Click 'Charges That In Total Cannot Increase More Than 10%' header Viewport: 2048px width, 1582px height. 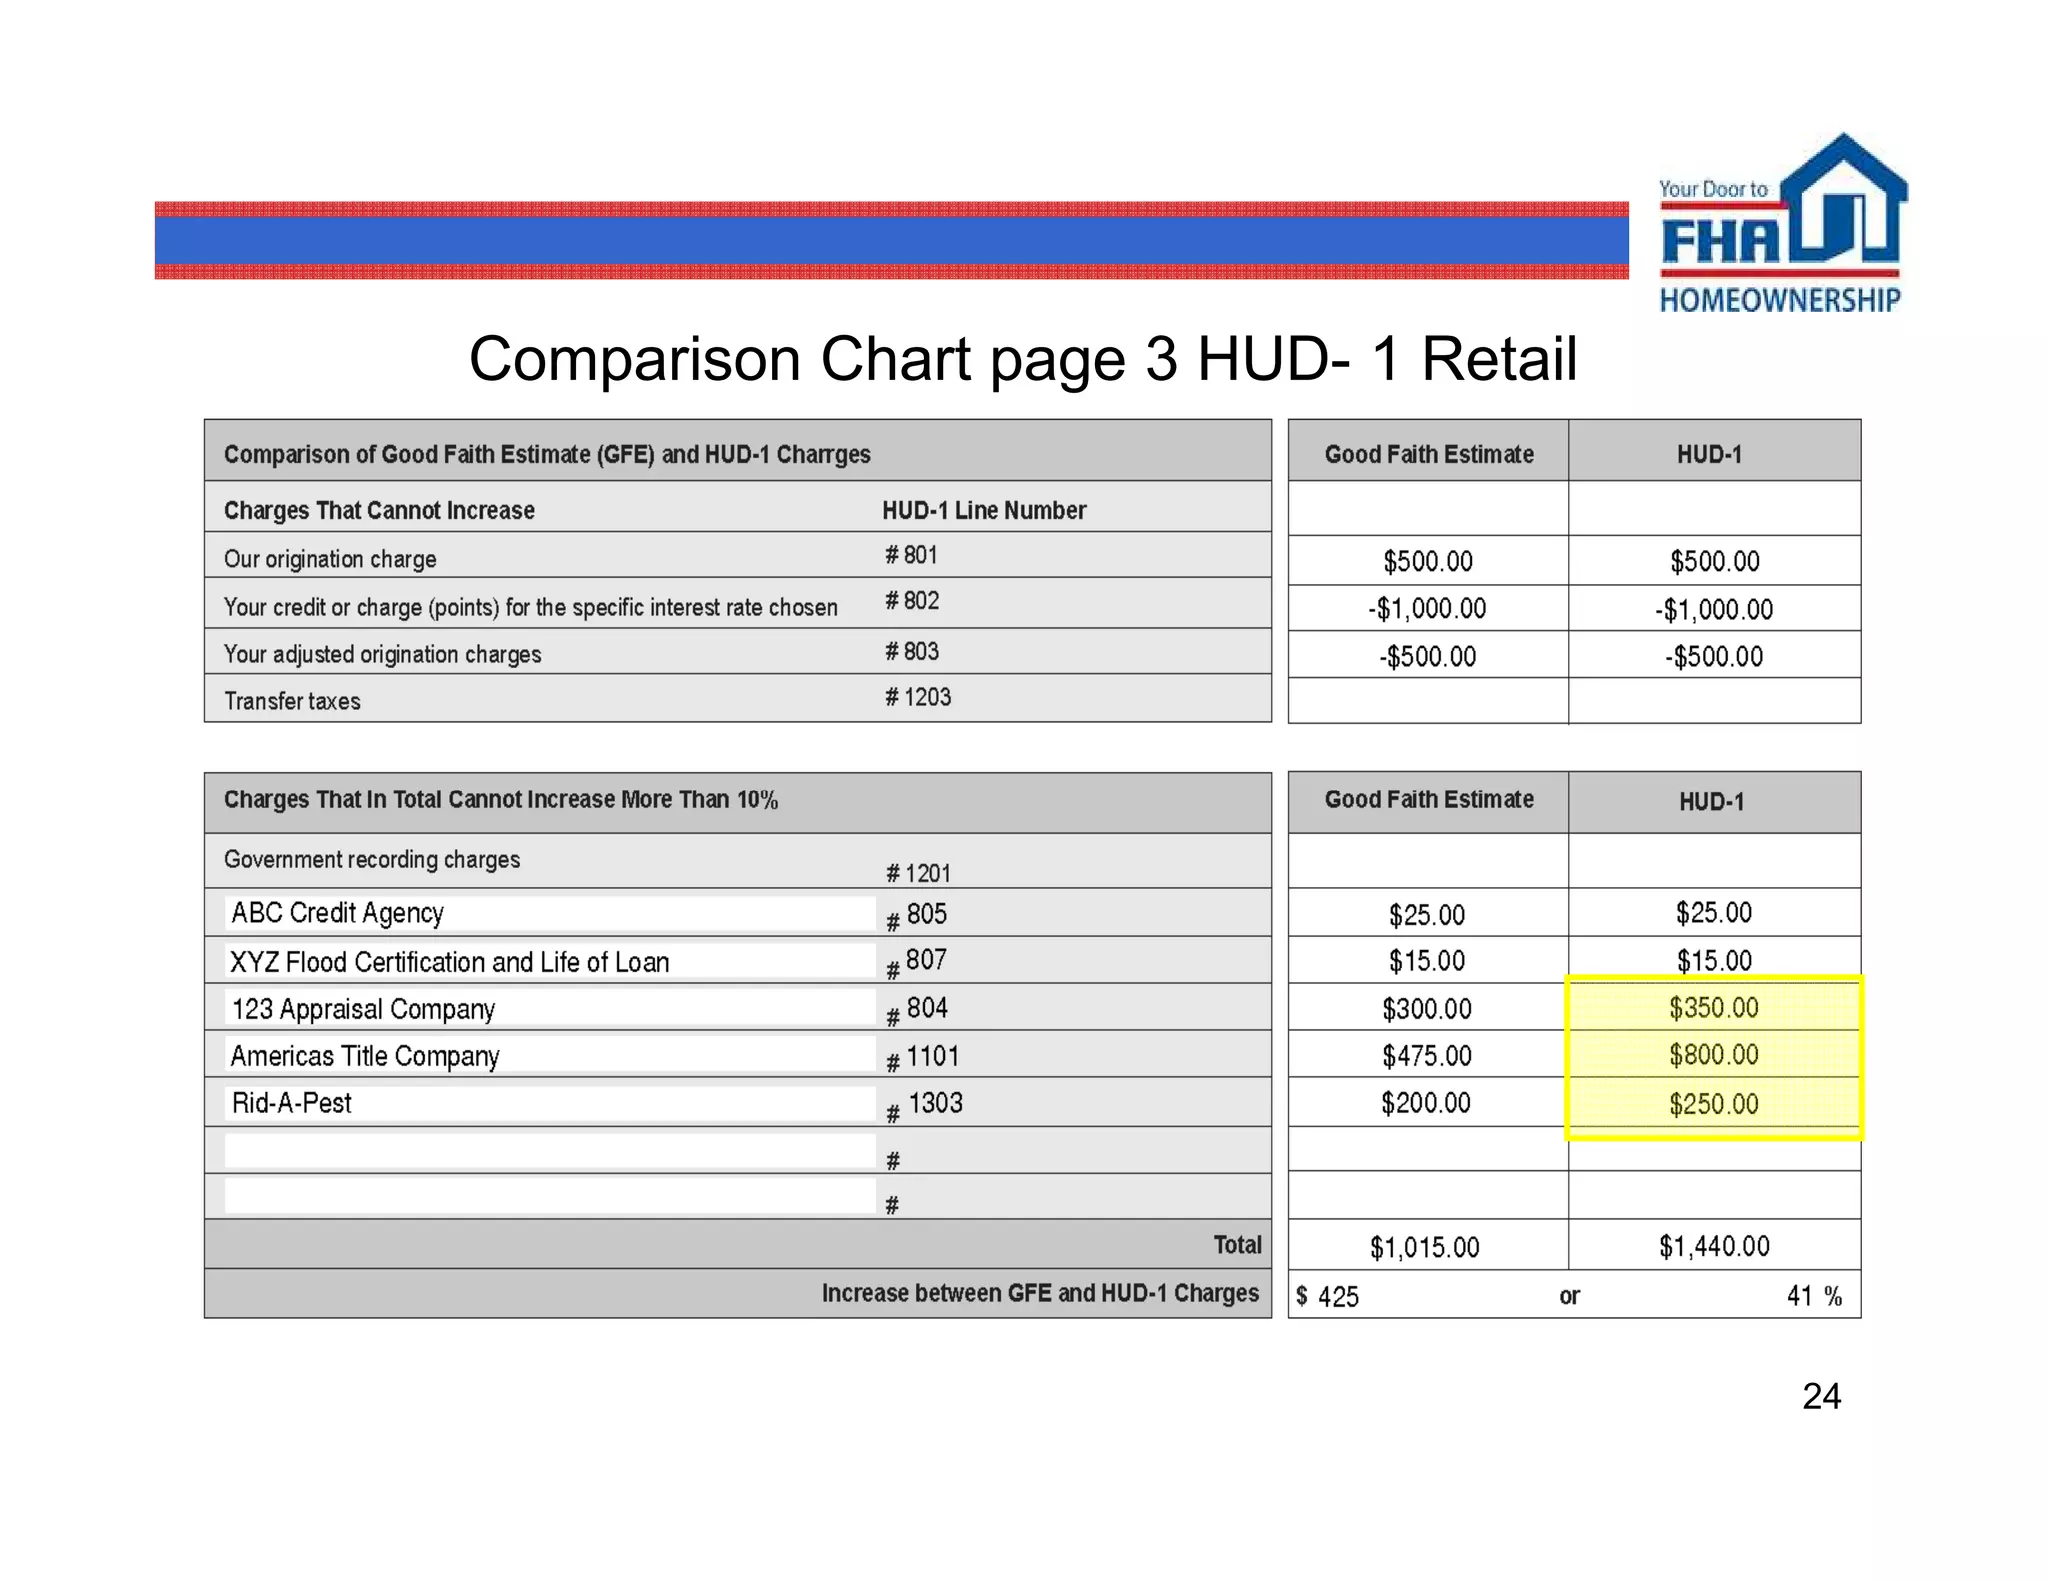click(501, 800)
